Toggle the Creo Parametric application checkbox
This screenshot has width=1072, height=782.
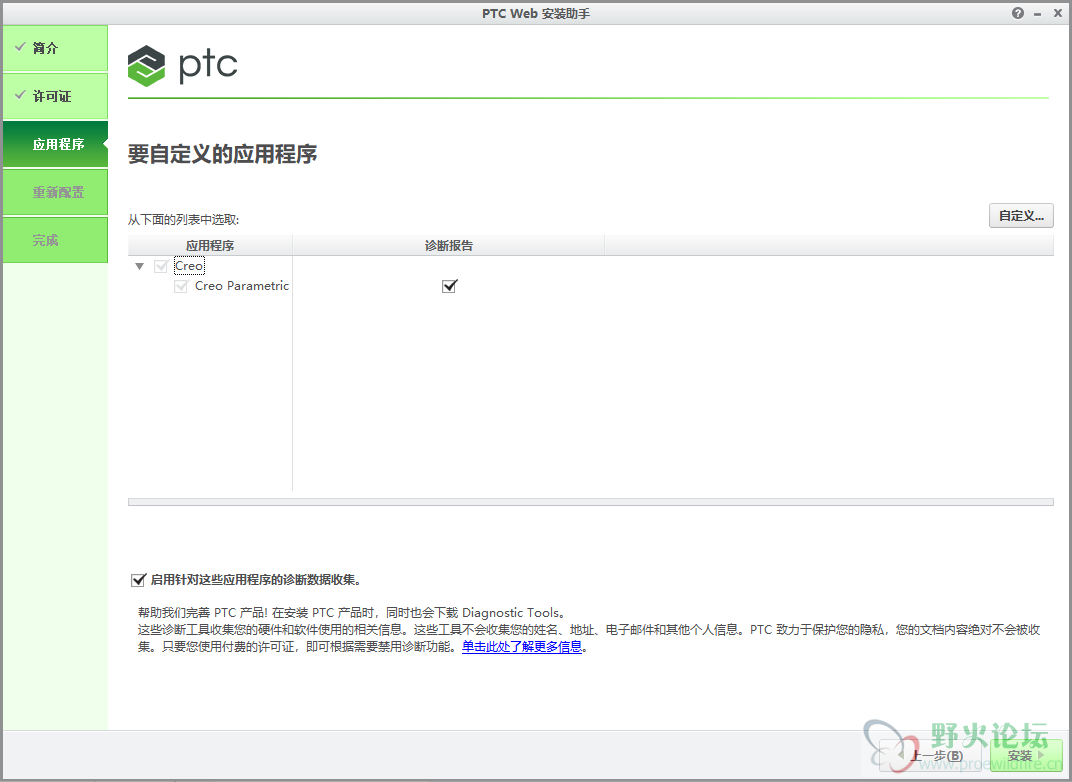pyautogui.click(x=181, y=286)
